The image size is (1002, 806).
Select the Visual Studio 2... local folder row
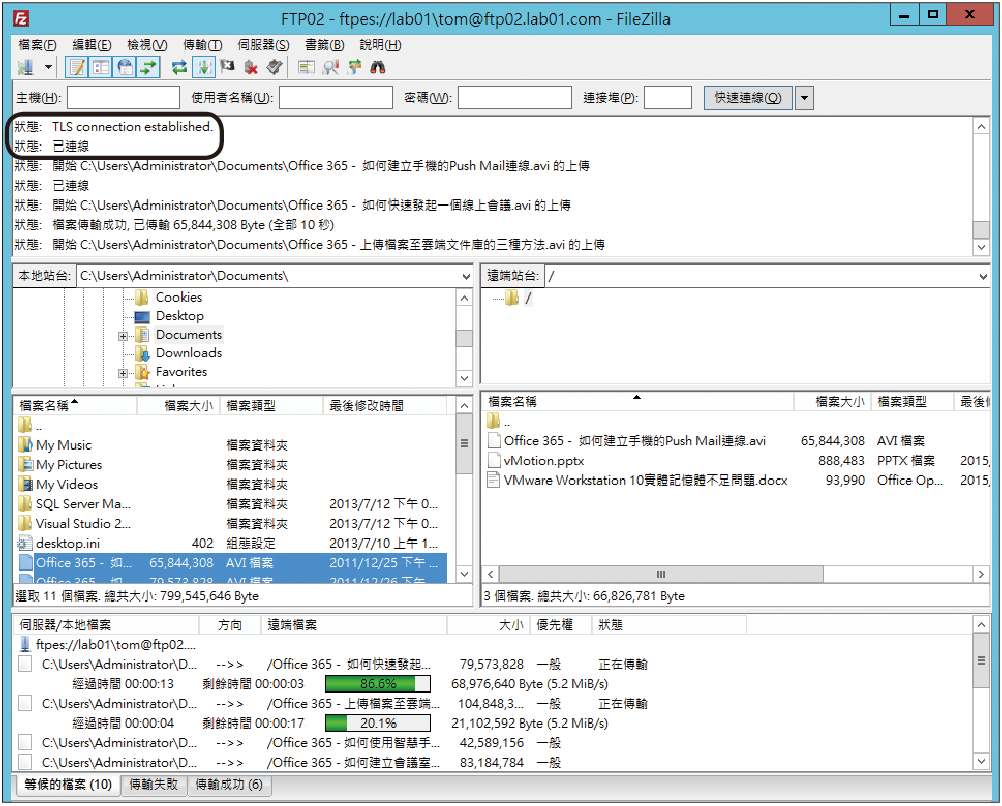[232, 523]
